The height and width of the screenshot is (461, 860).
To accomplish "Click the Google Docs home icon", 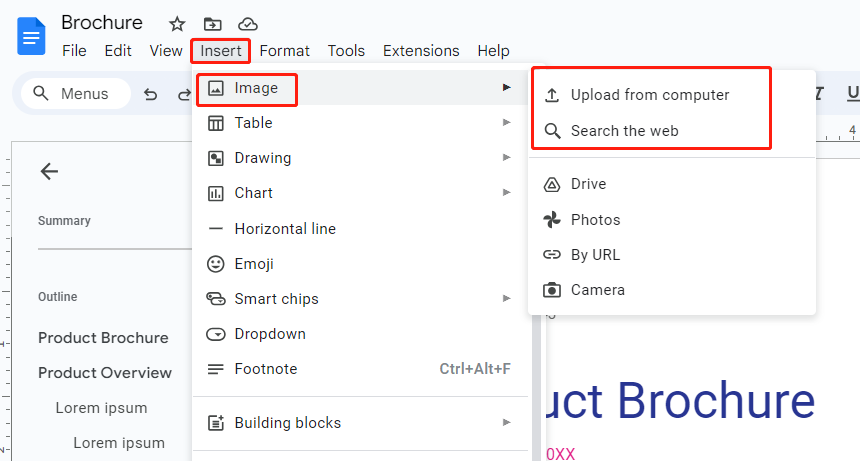I will click(x=31, y=37).
